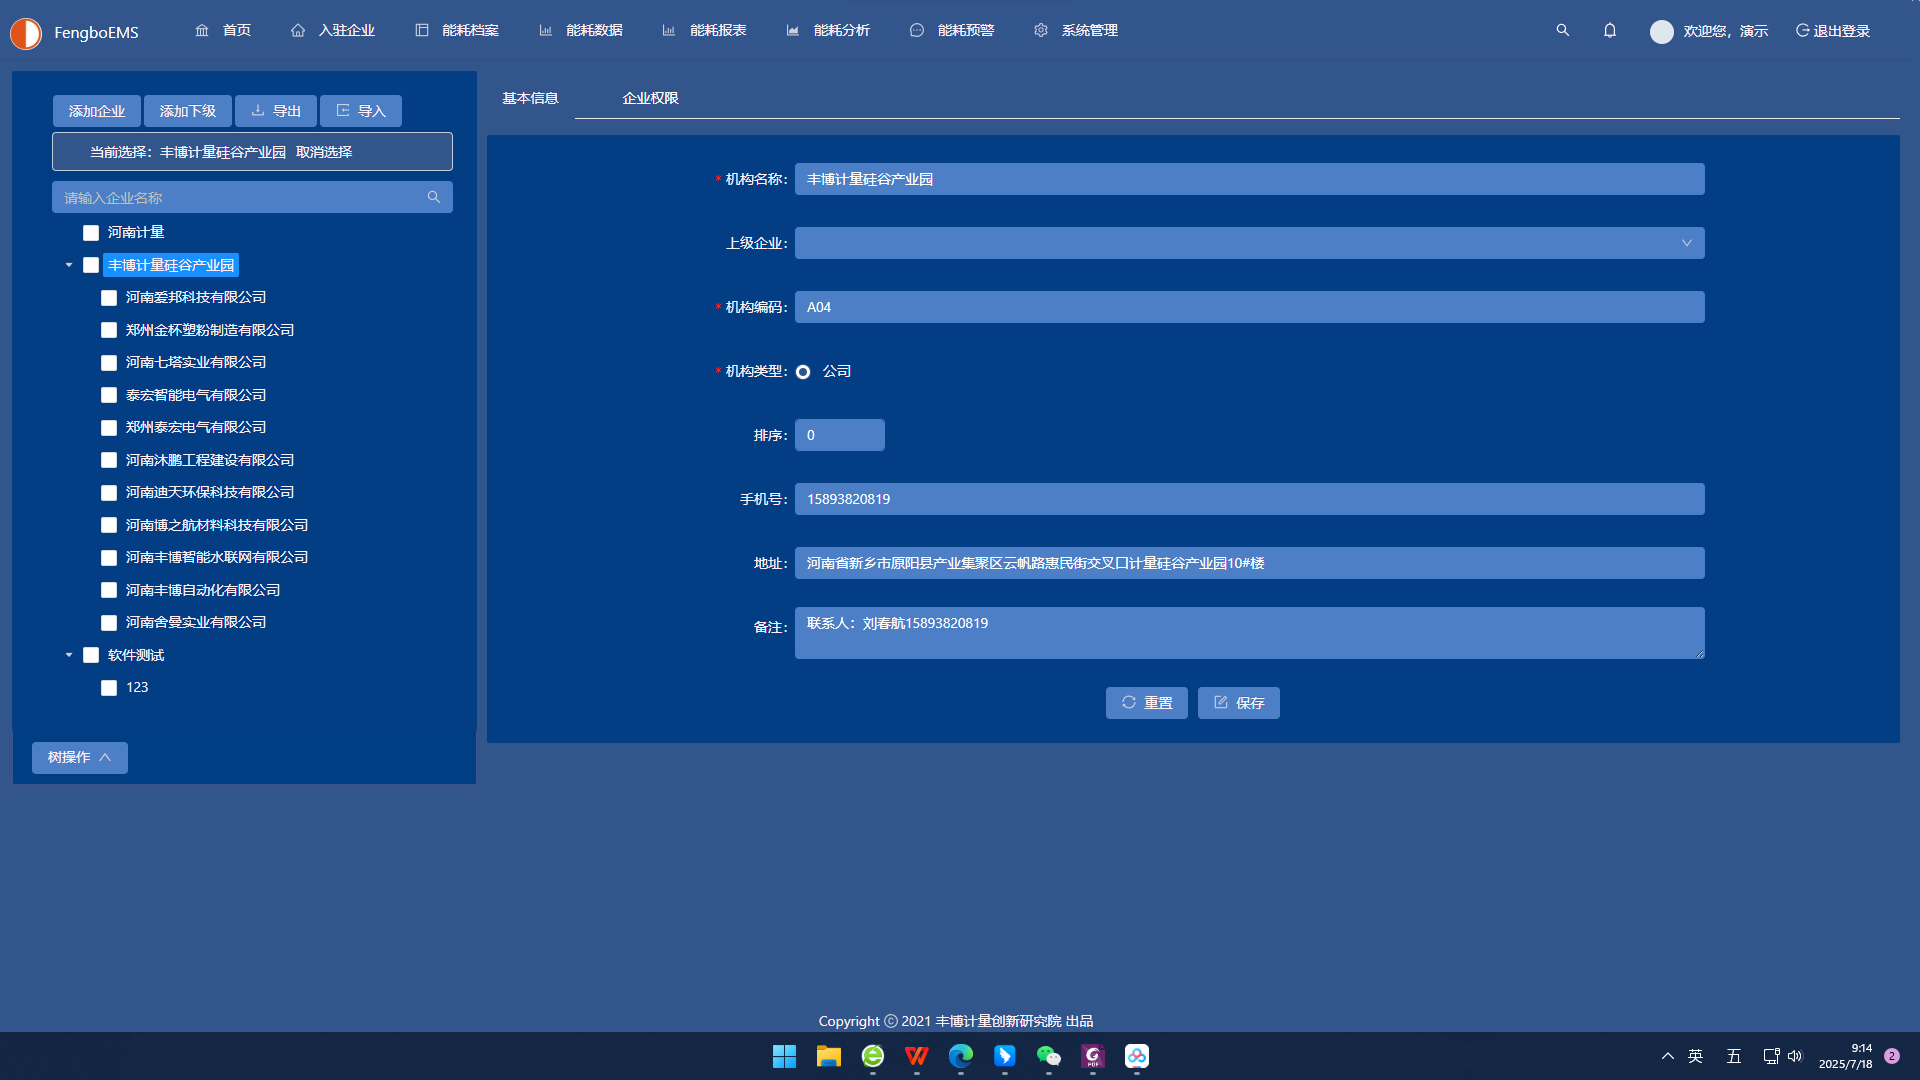Switch to the 企业权限 tab
Screen dimensions: 1920x1080
pyautogui.click(x=650, y=98)
